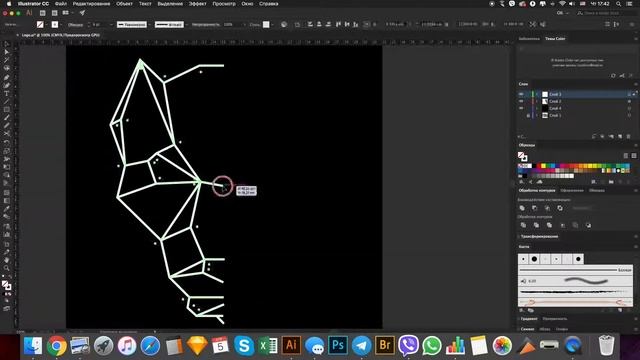Open Telegram from the Dock
The height and width of the screenshot is (360, 640).
click(361, 345)
